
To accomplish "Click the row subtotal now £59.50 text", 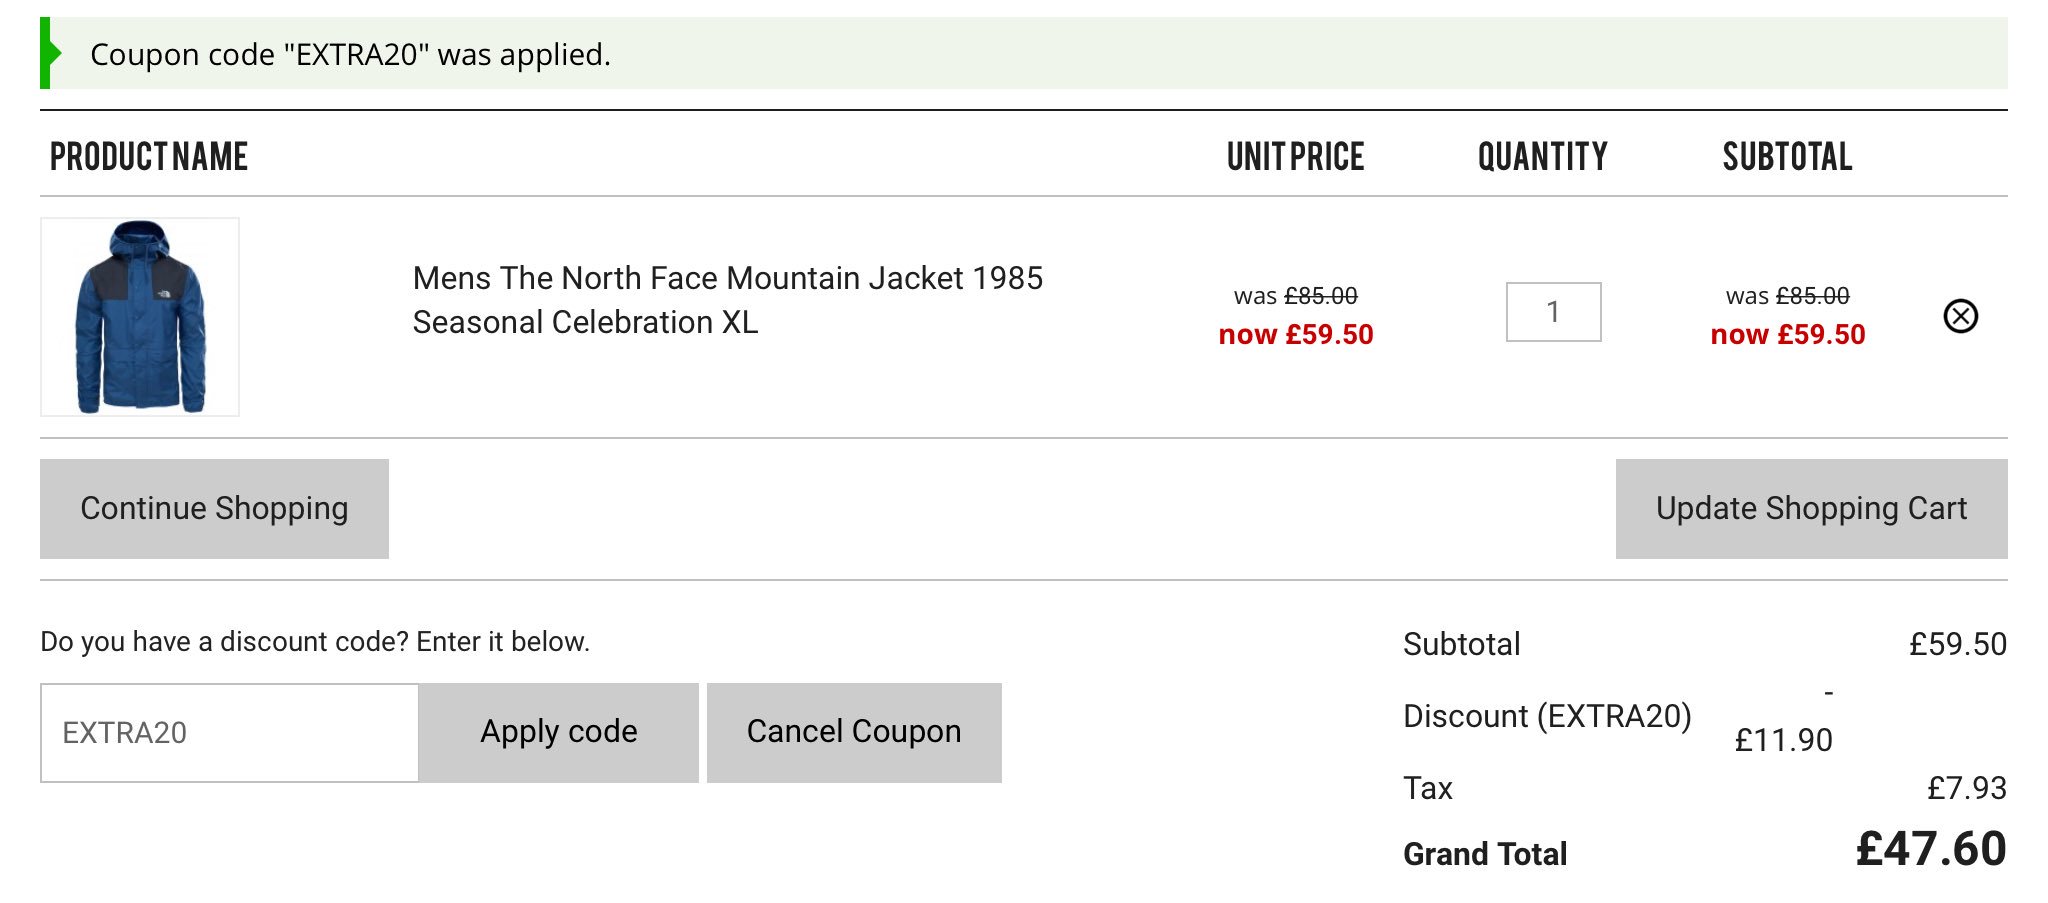I will pyautogui.click(x=1788, y=334).
